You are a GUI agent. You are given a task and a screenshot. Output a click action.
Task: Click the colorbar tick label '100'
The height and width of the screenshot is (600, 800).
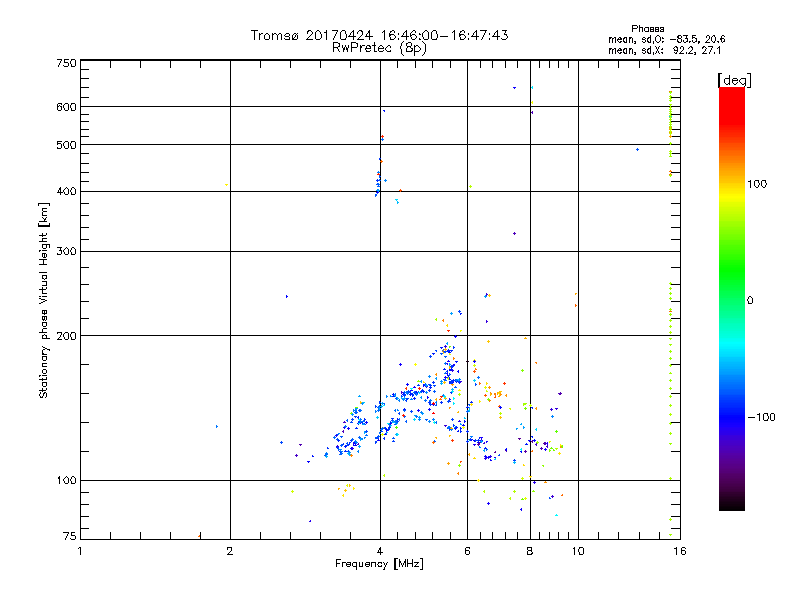(x=757, y=184)
